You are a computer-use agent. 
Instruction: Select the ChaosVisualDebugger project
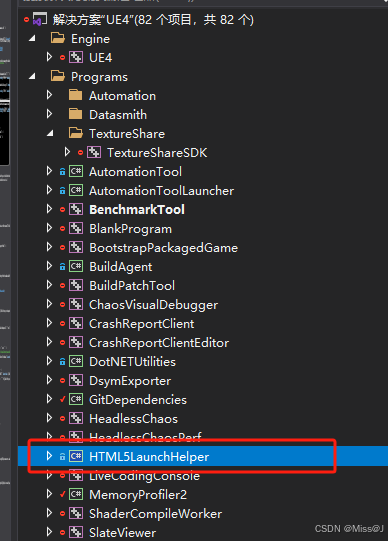click(x=153, y=305)
